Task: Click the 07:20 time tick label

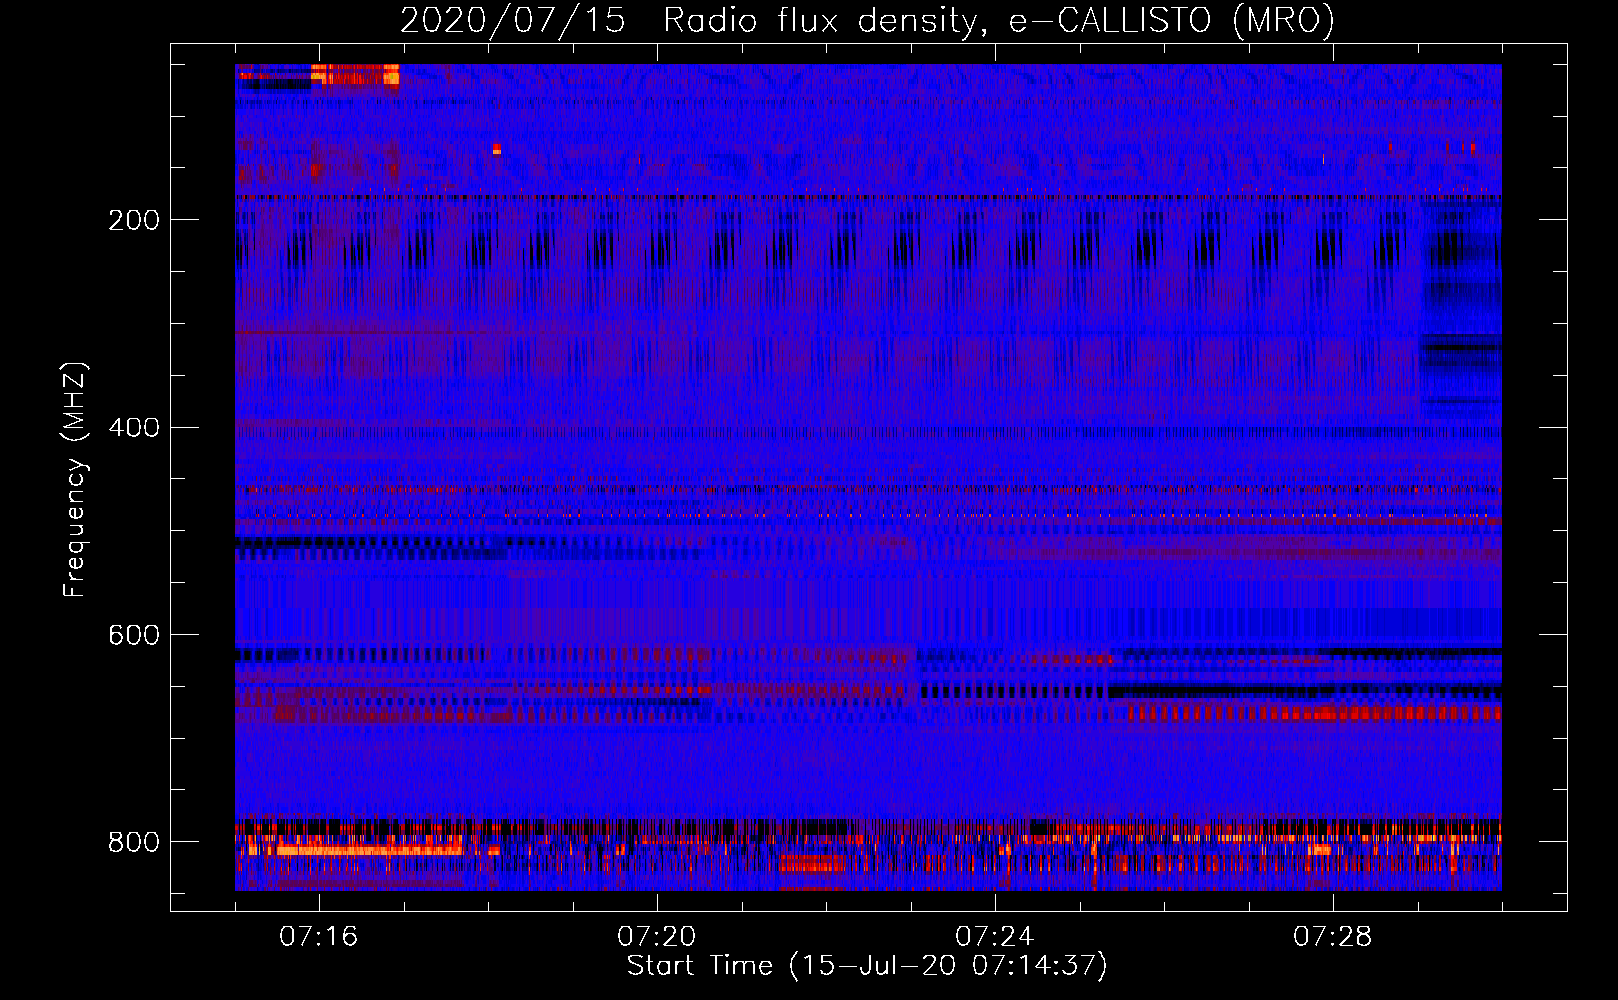Action: (x=657, y=937)
